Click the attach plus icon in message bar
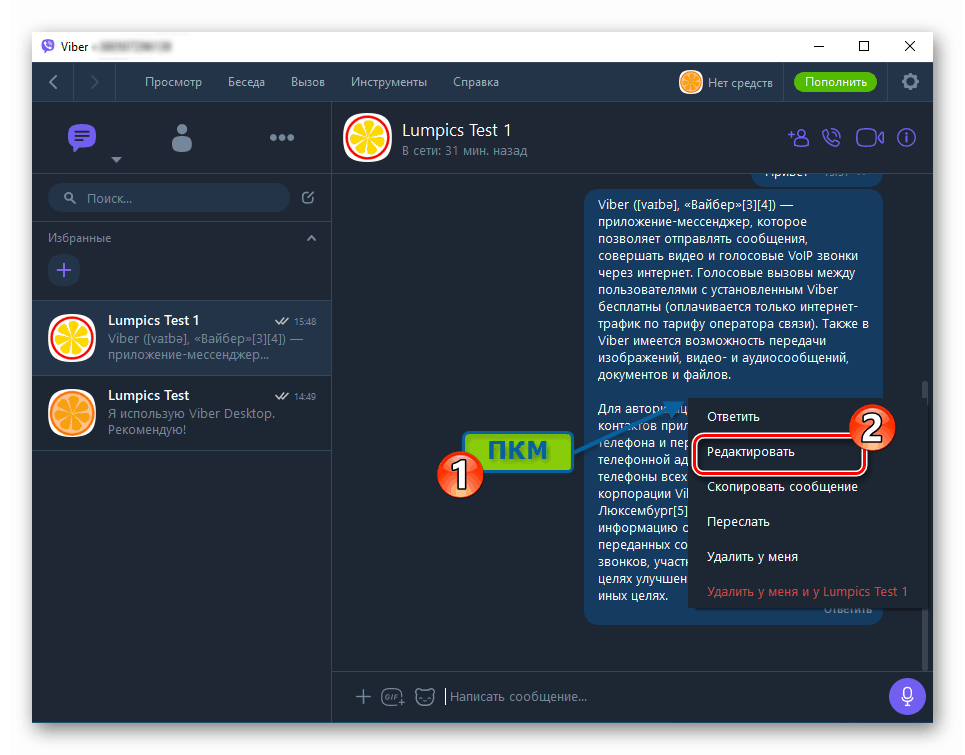Screen dimensions: 965x755 363,697
